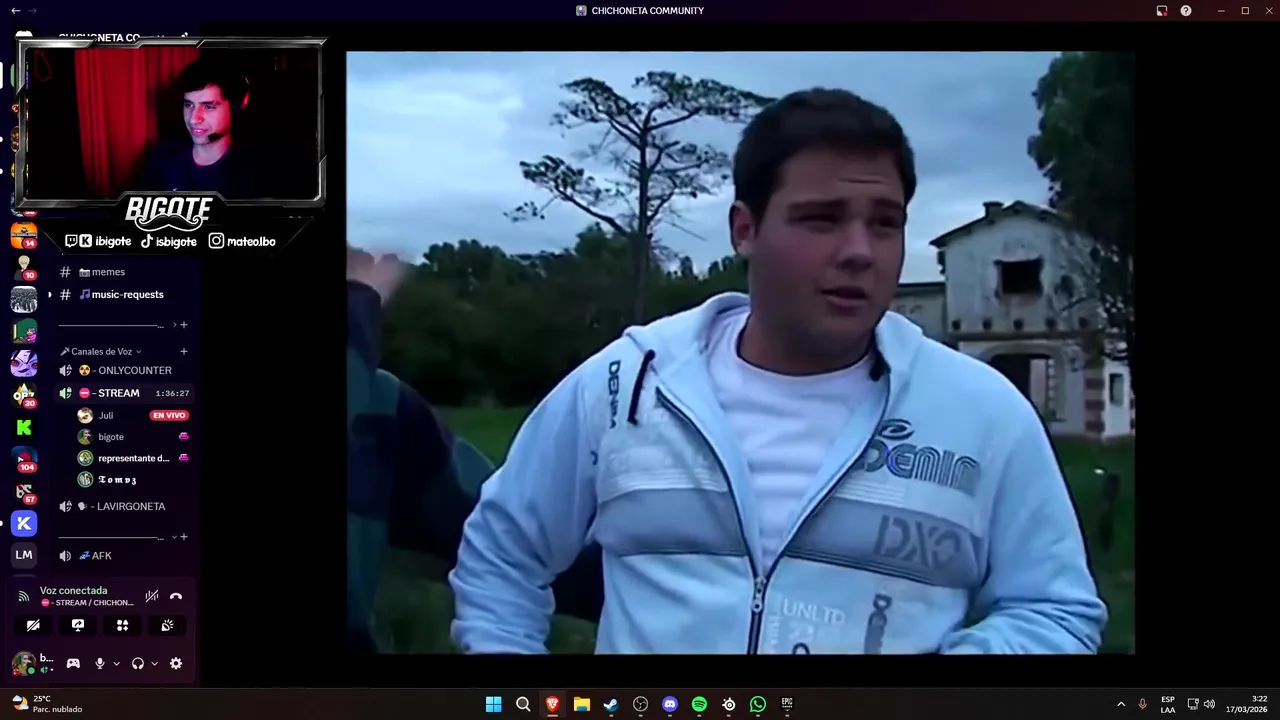
Task: Open blue K server icon
Action: (24, 523)
